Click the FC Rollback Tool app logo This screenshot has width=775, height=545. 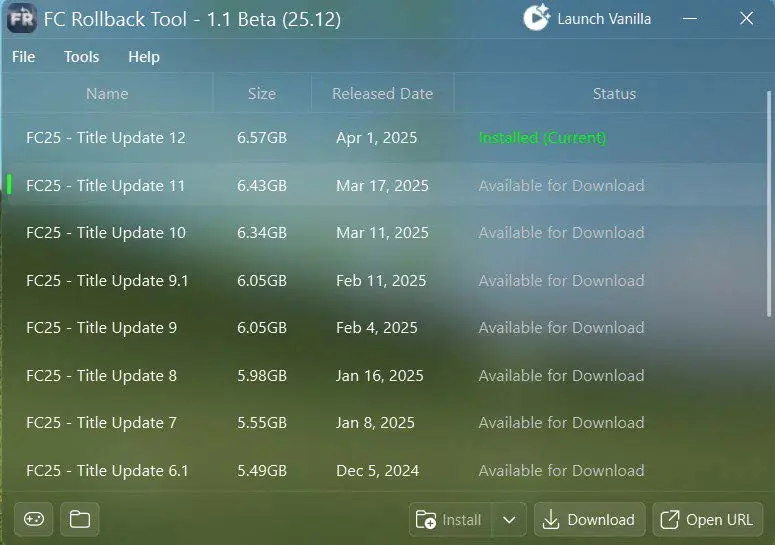tap(22, 18)
